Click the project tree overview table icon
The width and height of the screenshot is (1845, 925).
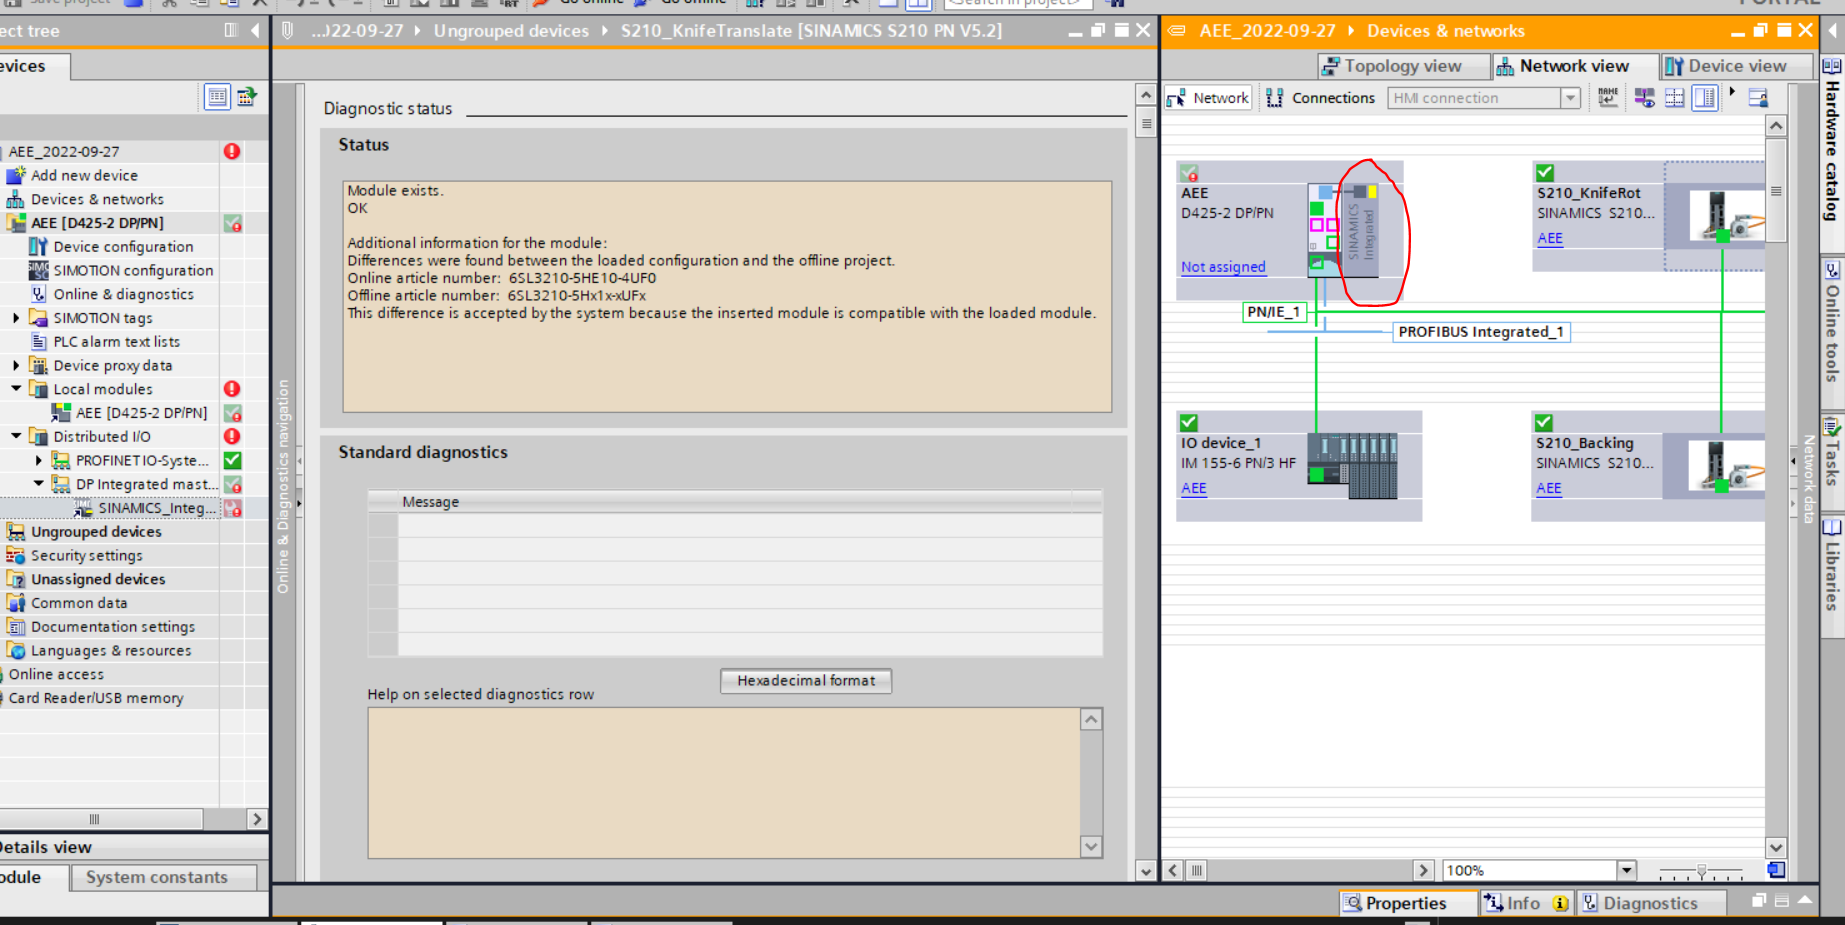217,97
